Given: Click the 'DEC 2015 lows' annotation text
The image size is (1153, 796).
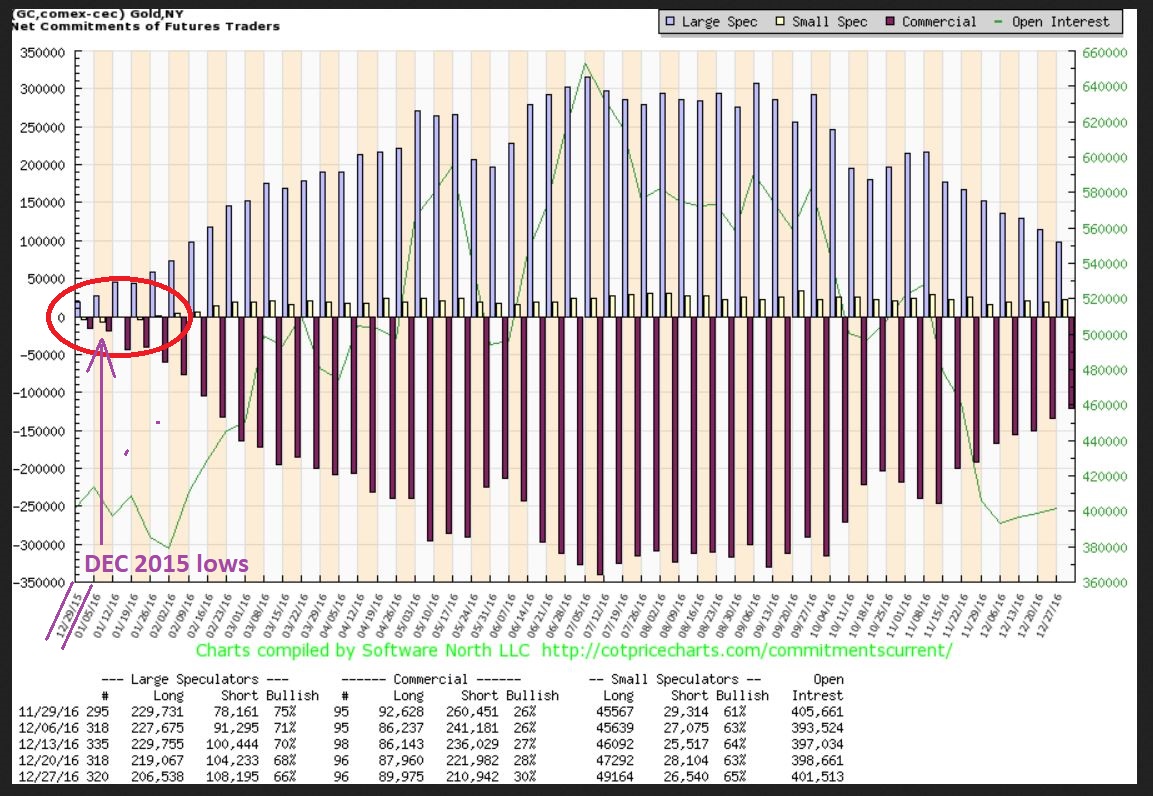Looking at the screenshot, I should 166,564.
